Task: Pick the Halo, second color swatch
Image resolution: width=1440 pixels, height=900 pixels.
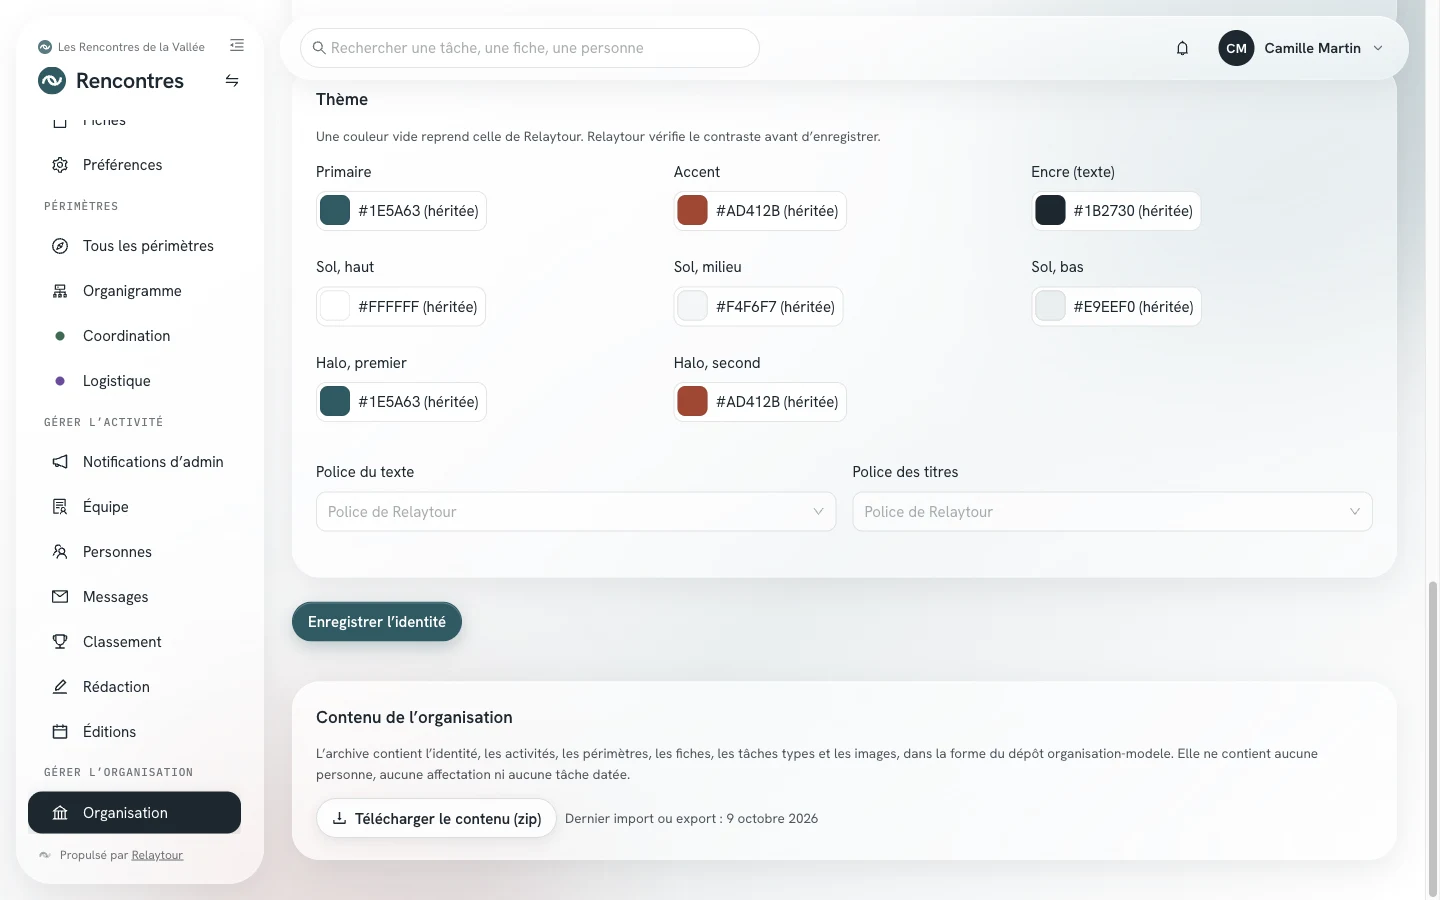Action: tap(692, 402)
